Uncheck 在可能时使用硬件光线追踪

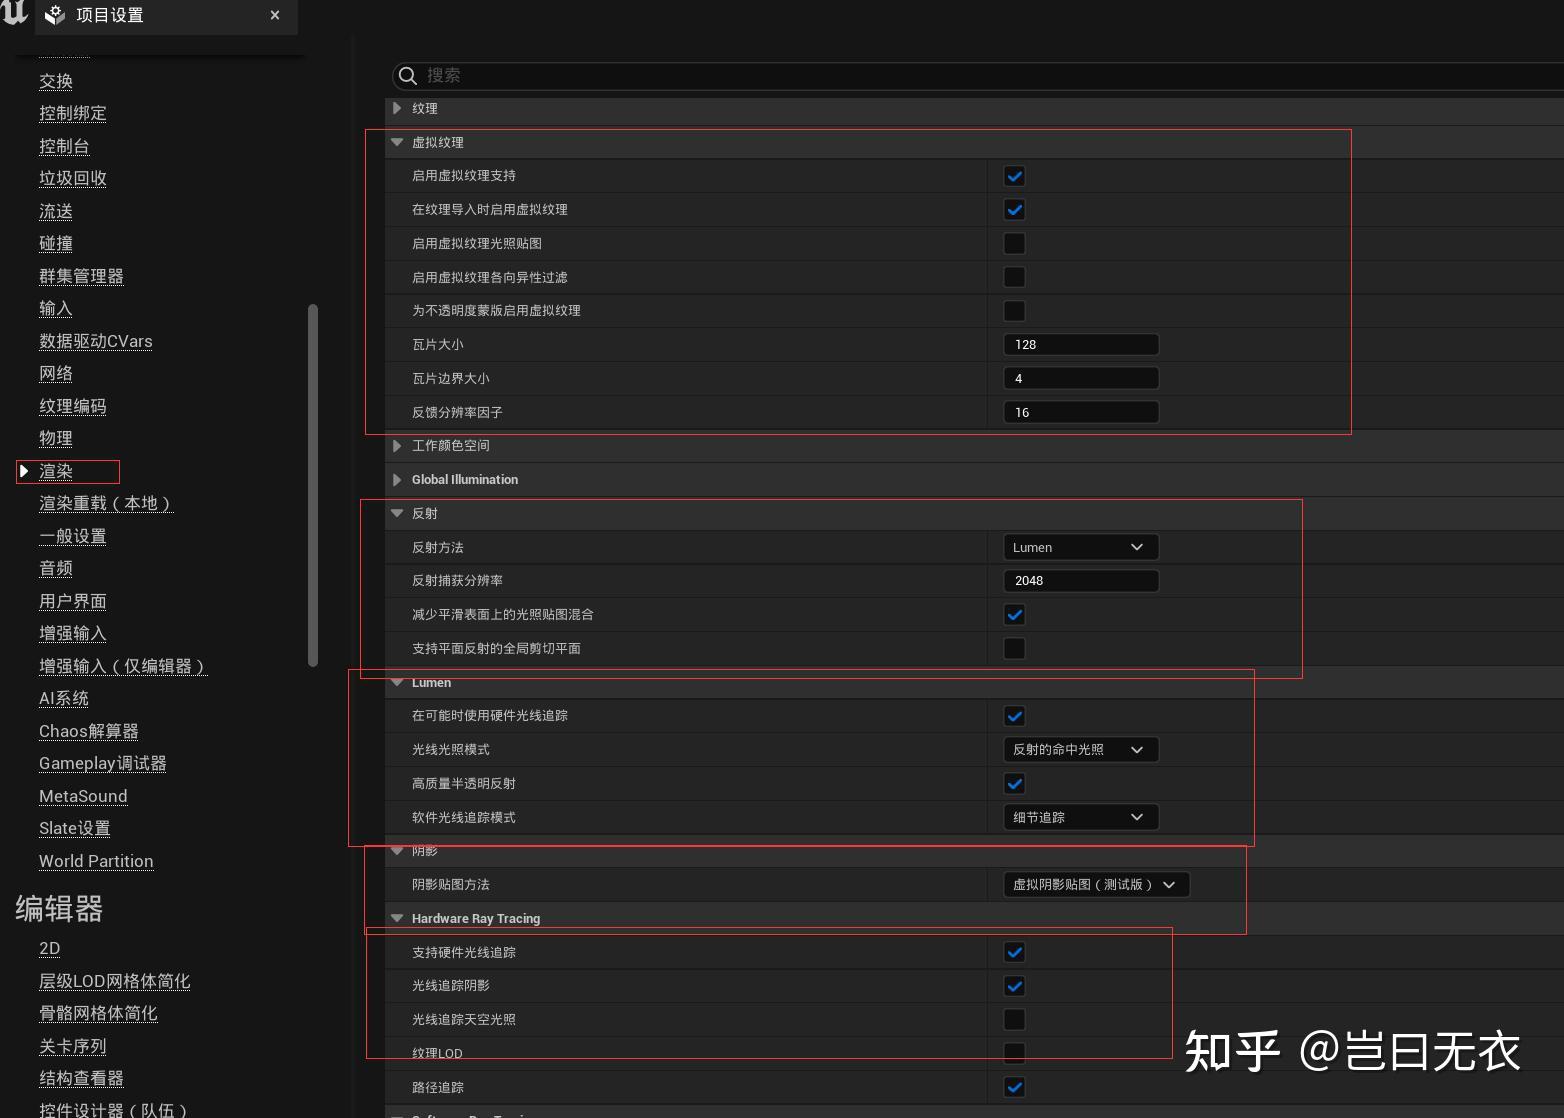click(x=1013, y=715)
